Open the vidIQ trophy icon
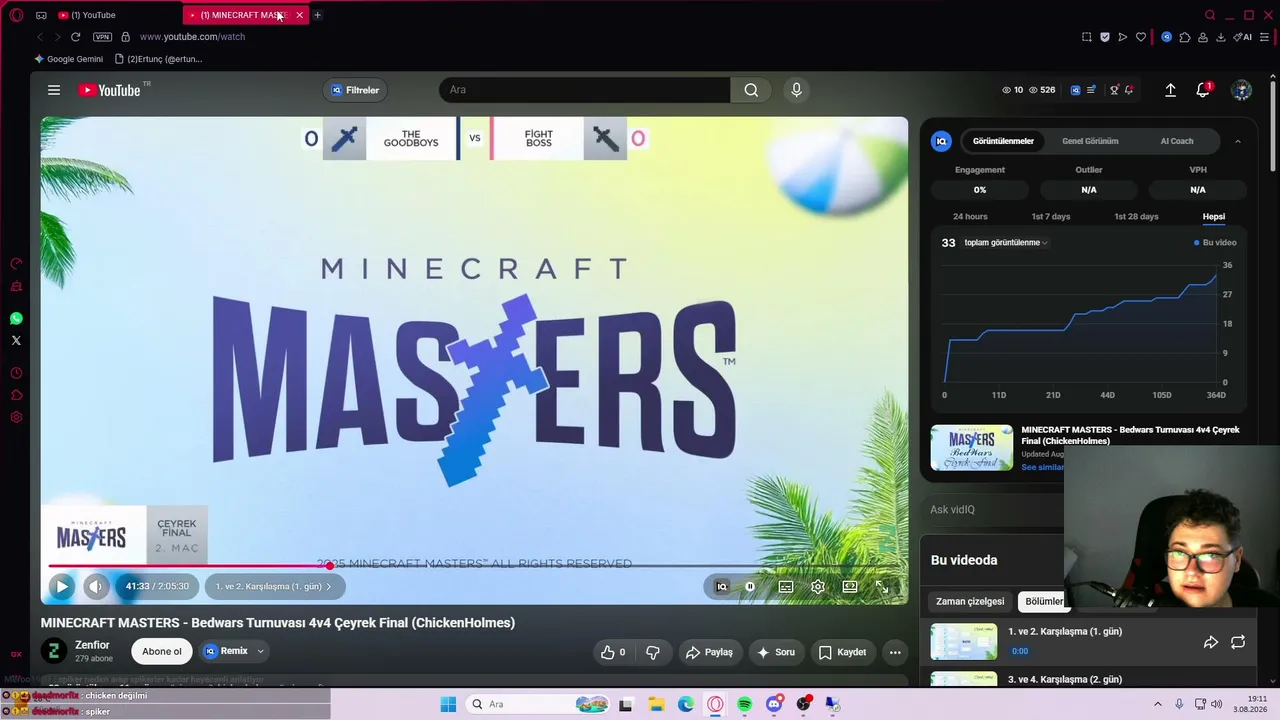1280x720 pixels. (x=1114, y=90)
